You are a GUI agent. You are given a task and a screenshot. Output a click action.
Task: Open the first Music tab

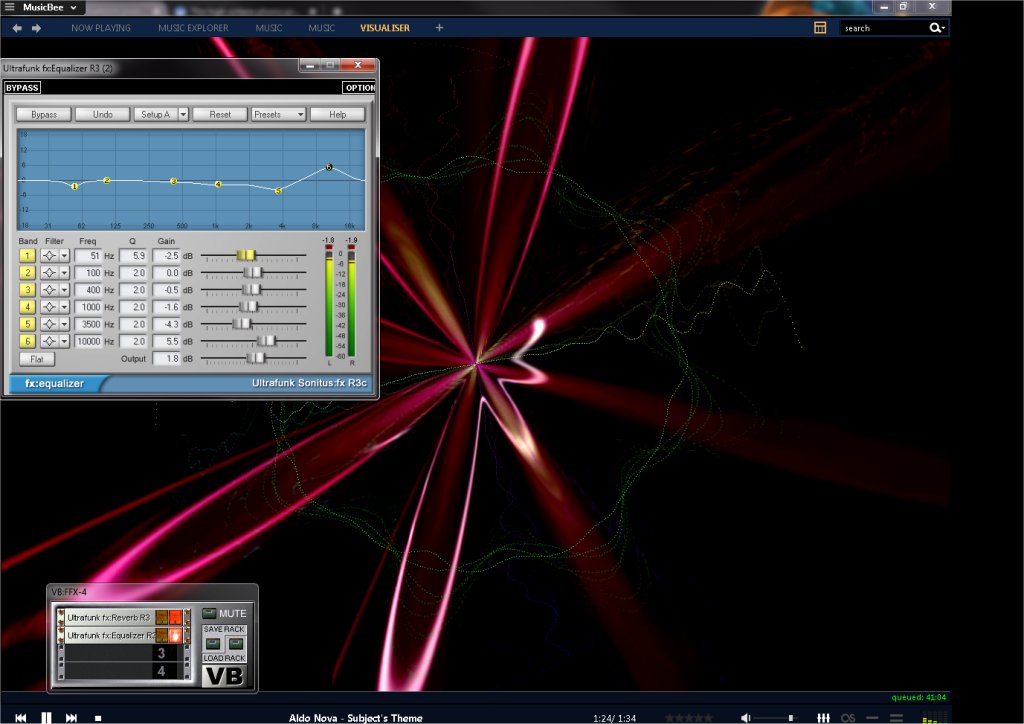tap(269, 28)
